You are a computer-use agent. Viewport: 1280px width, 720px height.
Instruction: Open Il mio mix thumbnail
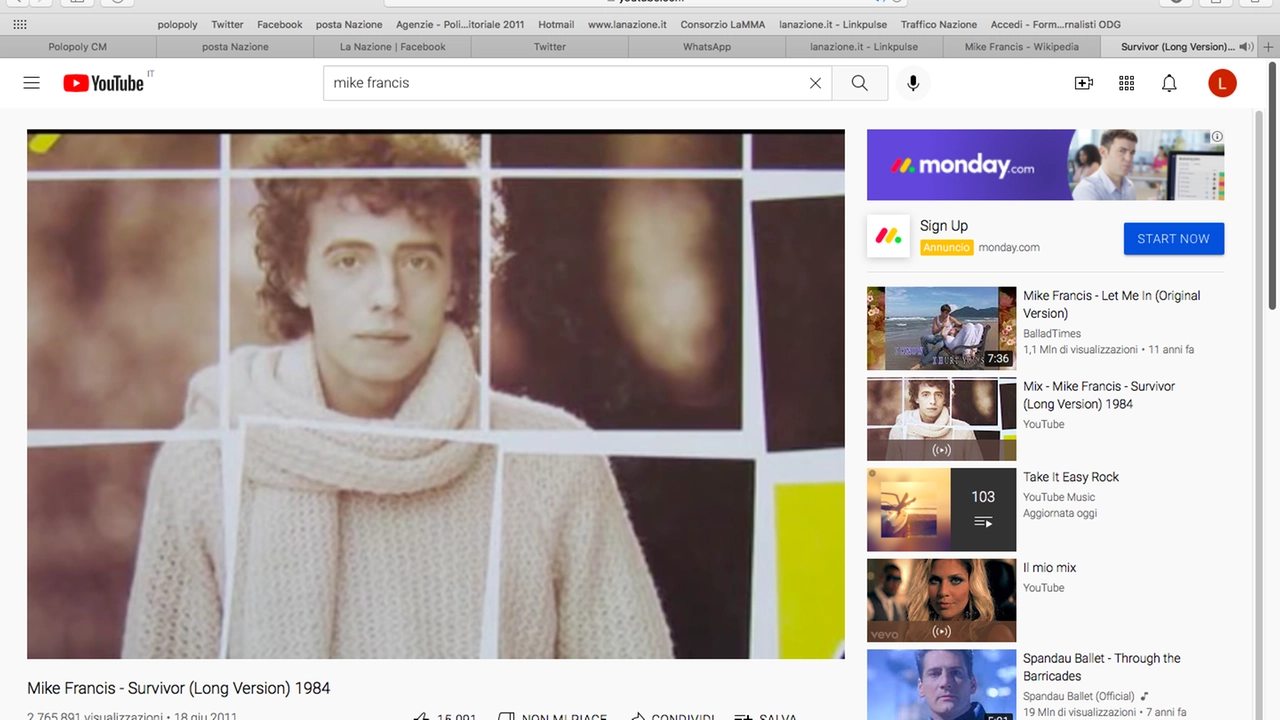coord(941,600)
